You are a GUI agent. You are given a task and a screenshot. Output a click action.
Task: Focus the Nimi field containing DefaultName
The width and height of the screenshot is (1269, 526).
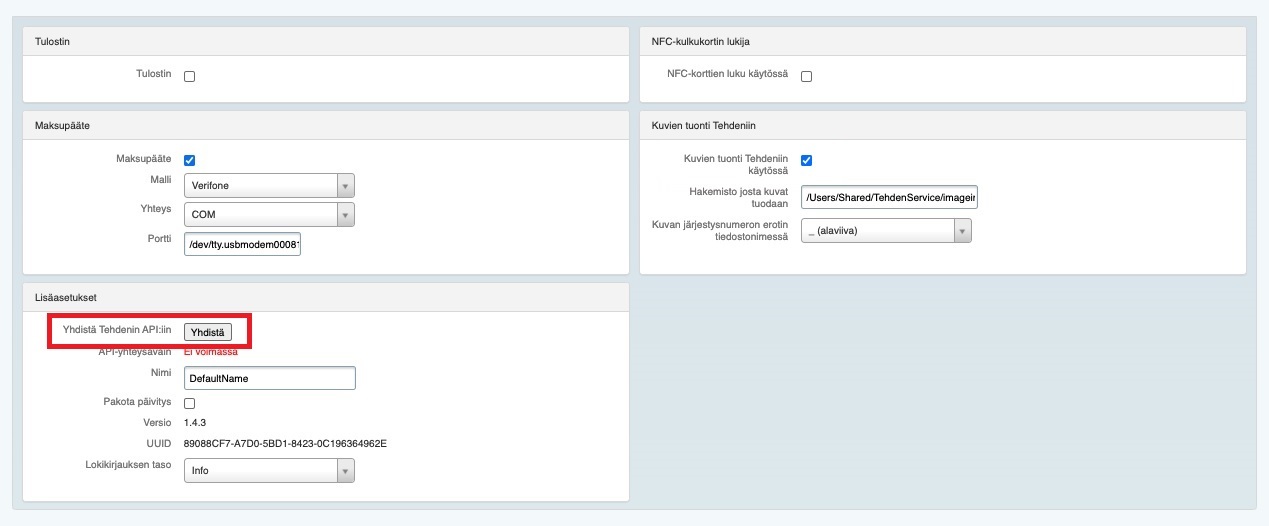270,379
